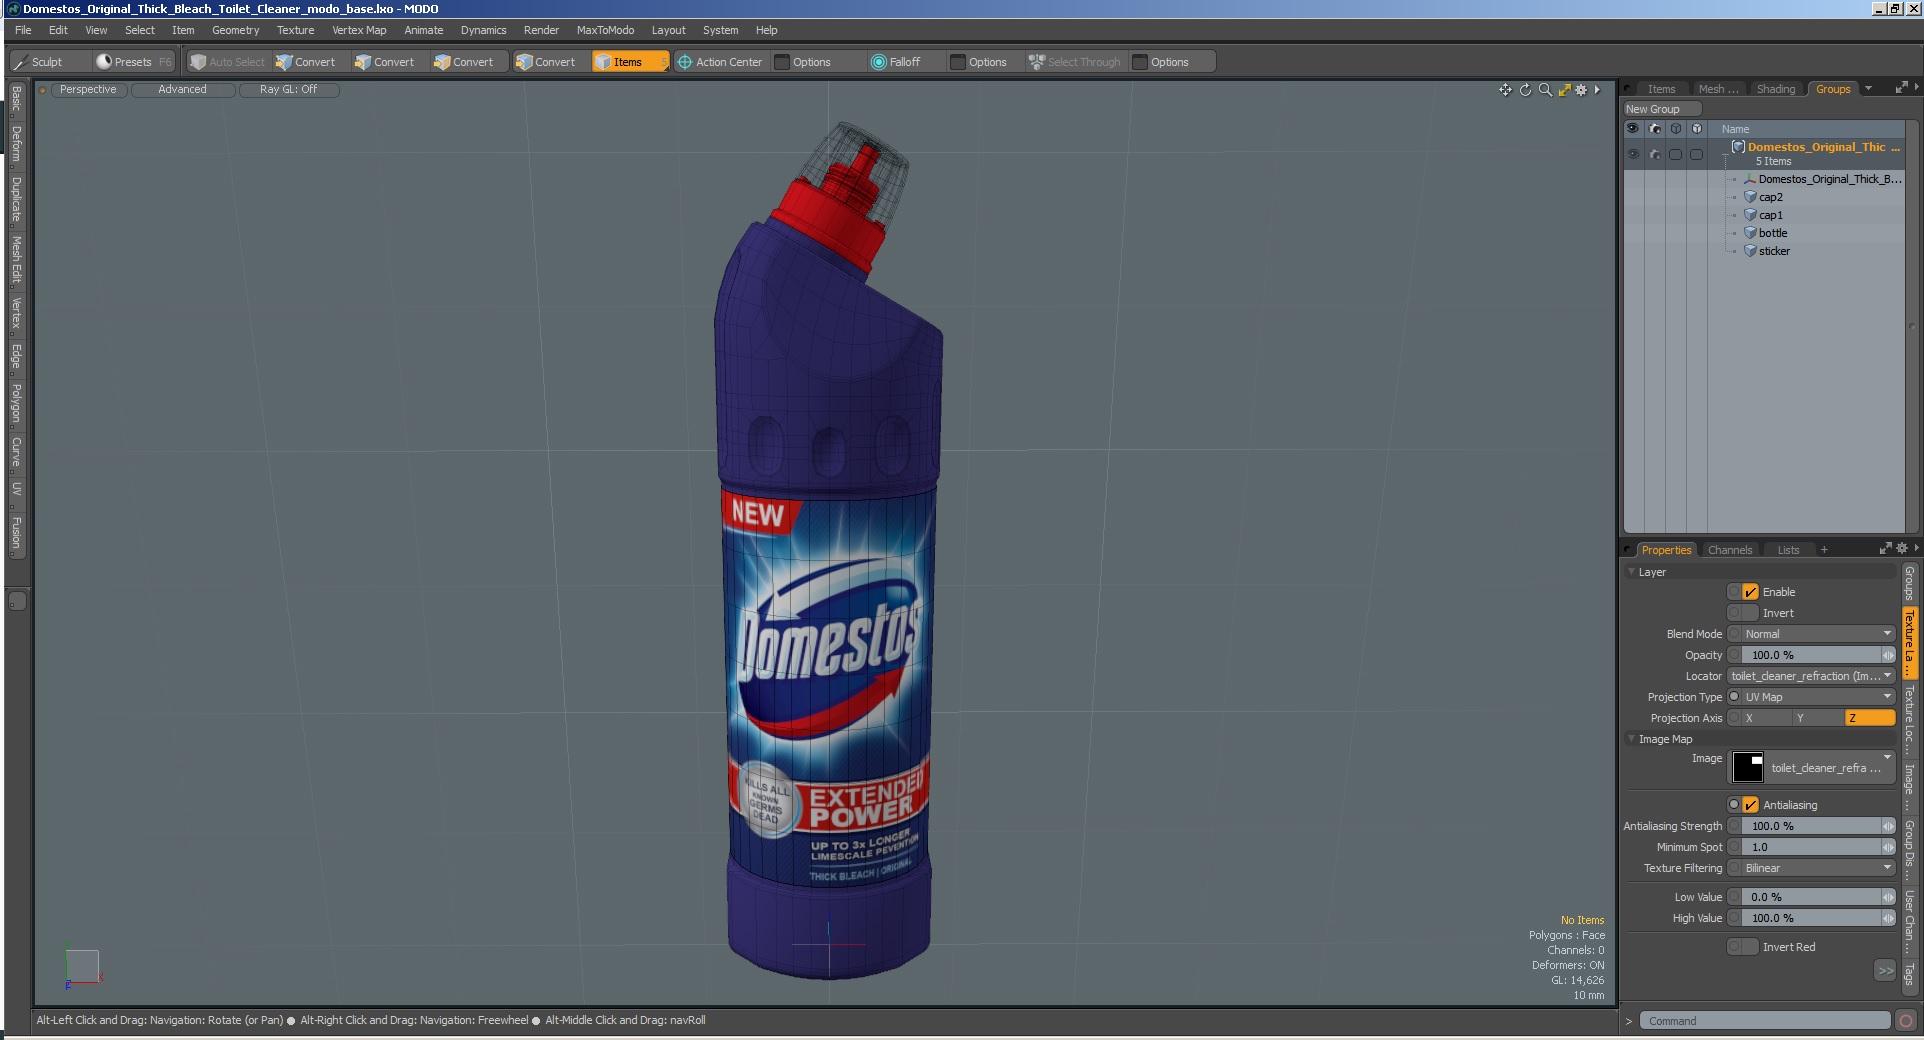Click the Auto Select icon
The height and width of the screenshot is (1040, 1924).
tap(198, 62)
